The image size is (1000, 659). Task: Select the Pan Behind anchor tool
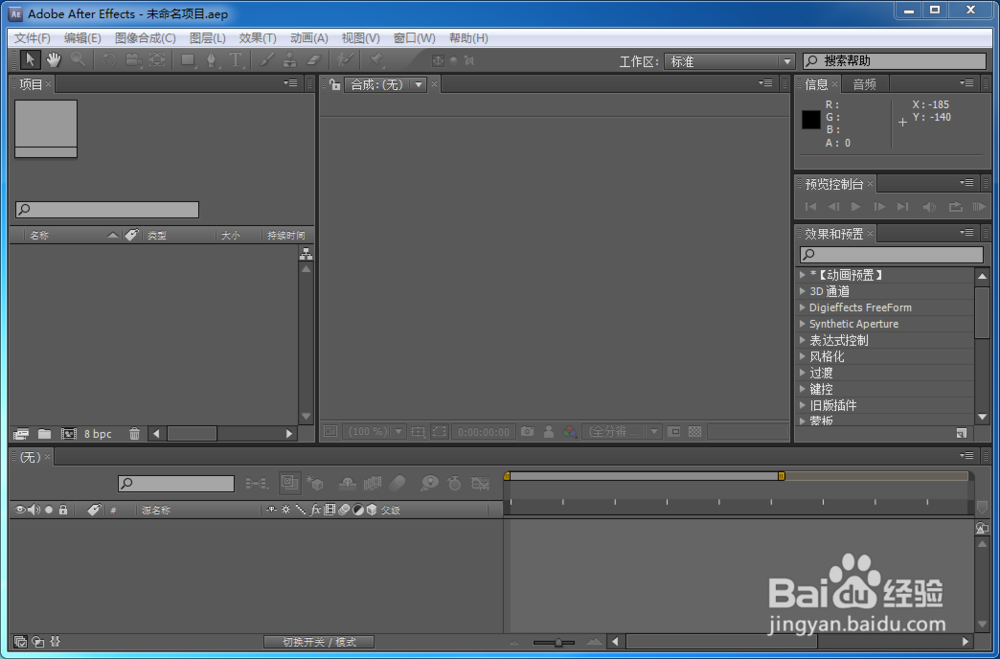tap(157, 61)
